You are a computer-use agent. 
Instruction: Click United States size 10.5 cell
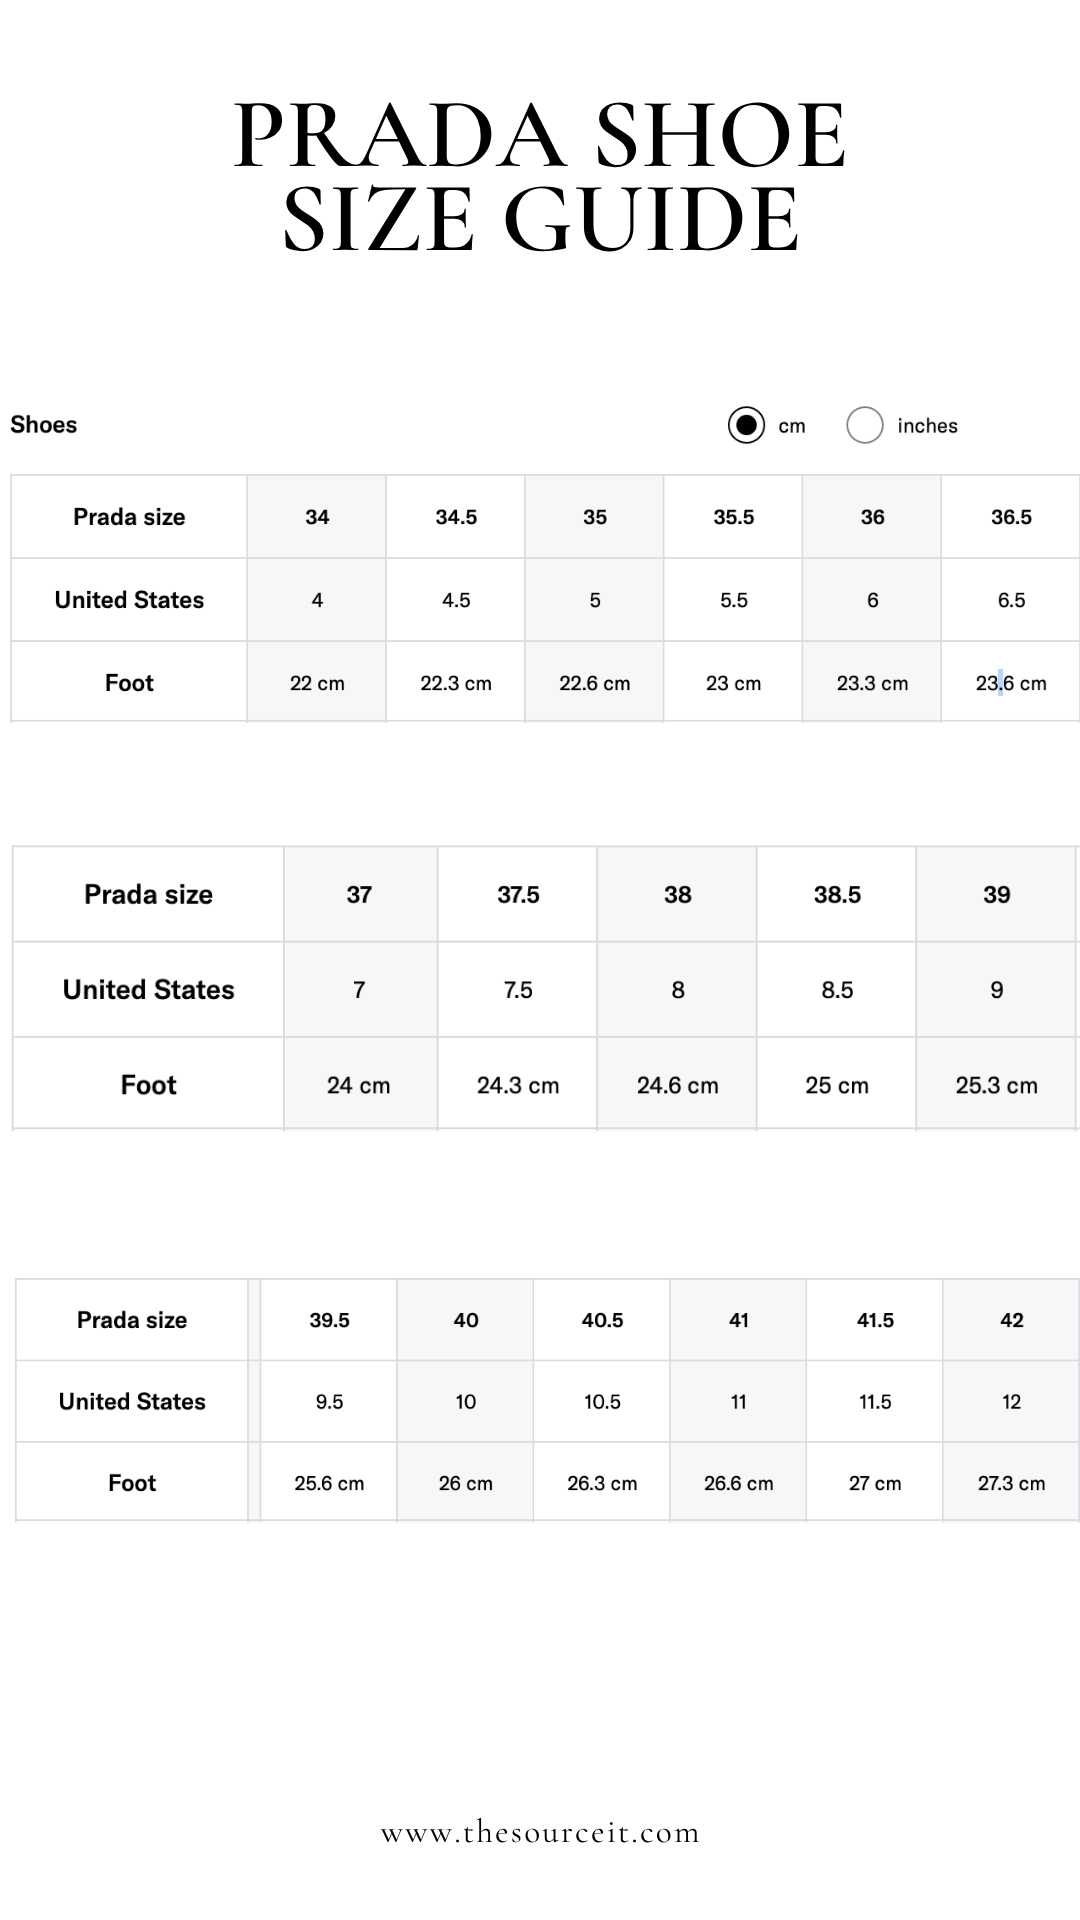click(602, 1402)
